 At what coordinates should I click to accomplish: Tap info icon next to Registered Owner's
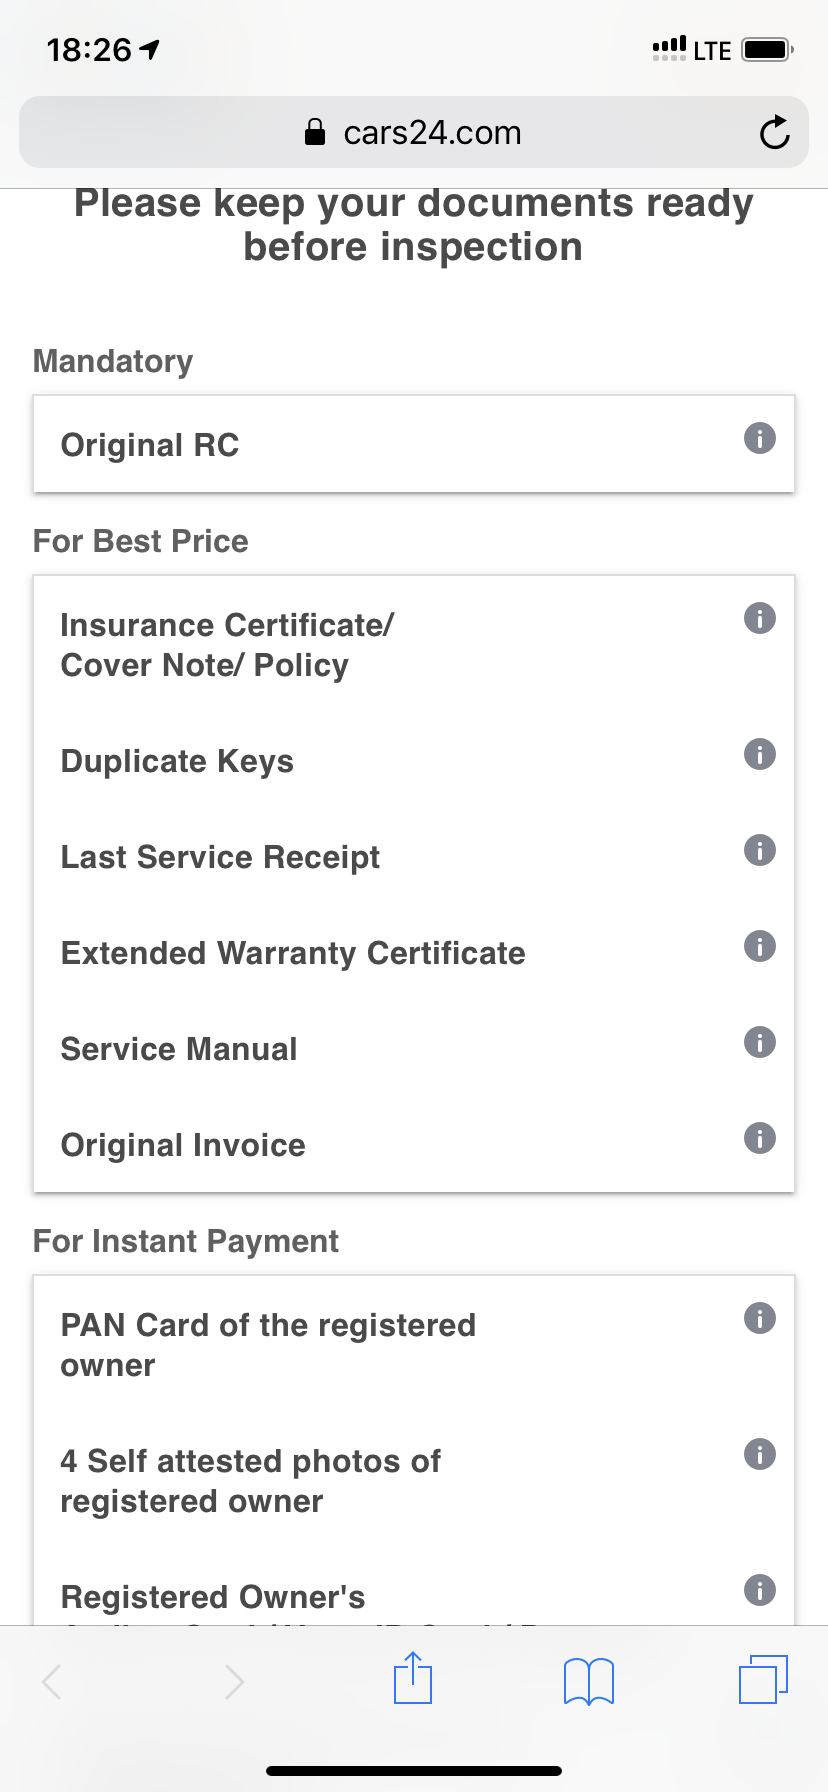click(x=760, y=1590)
